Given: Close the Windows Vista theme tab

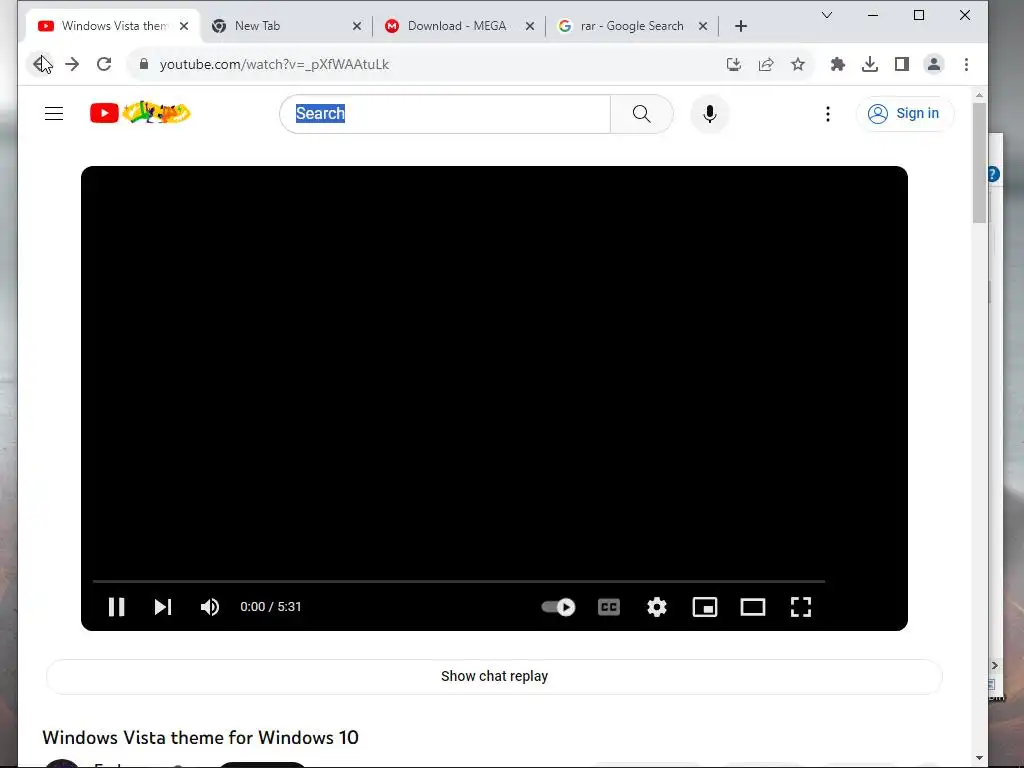Looking at the screenshot, I should 184,26.
